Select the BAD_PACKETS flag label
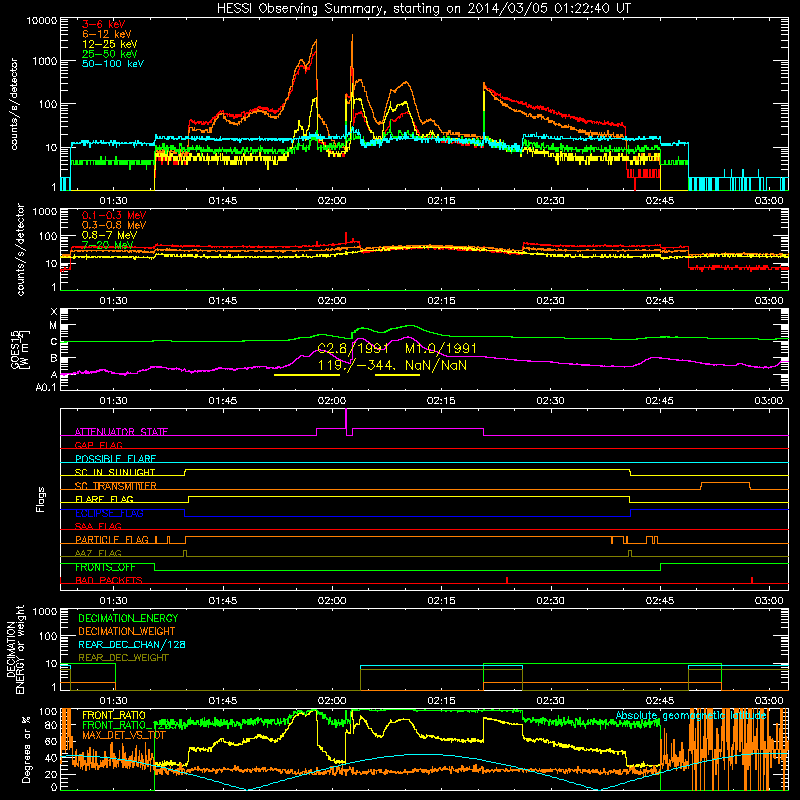This screenshot has width=800, height=800. (x=109, y=580)
